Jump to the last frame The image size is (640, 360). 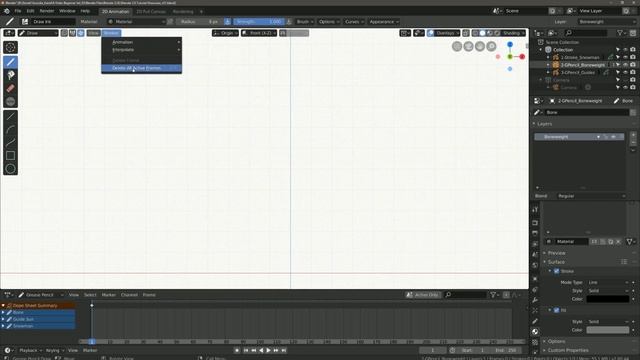(x=284, y=350)
